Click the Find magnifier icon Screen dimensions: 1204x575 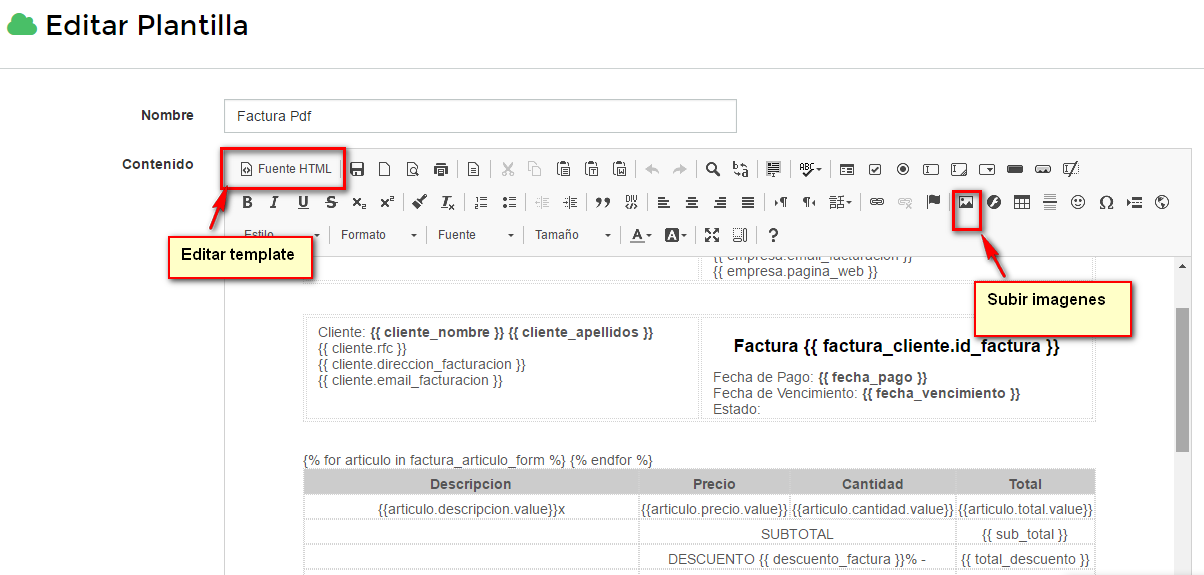tap(713, 169)
